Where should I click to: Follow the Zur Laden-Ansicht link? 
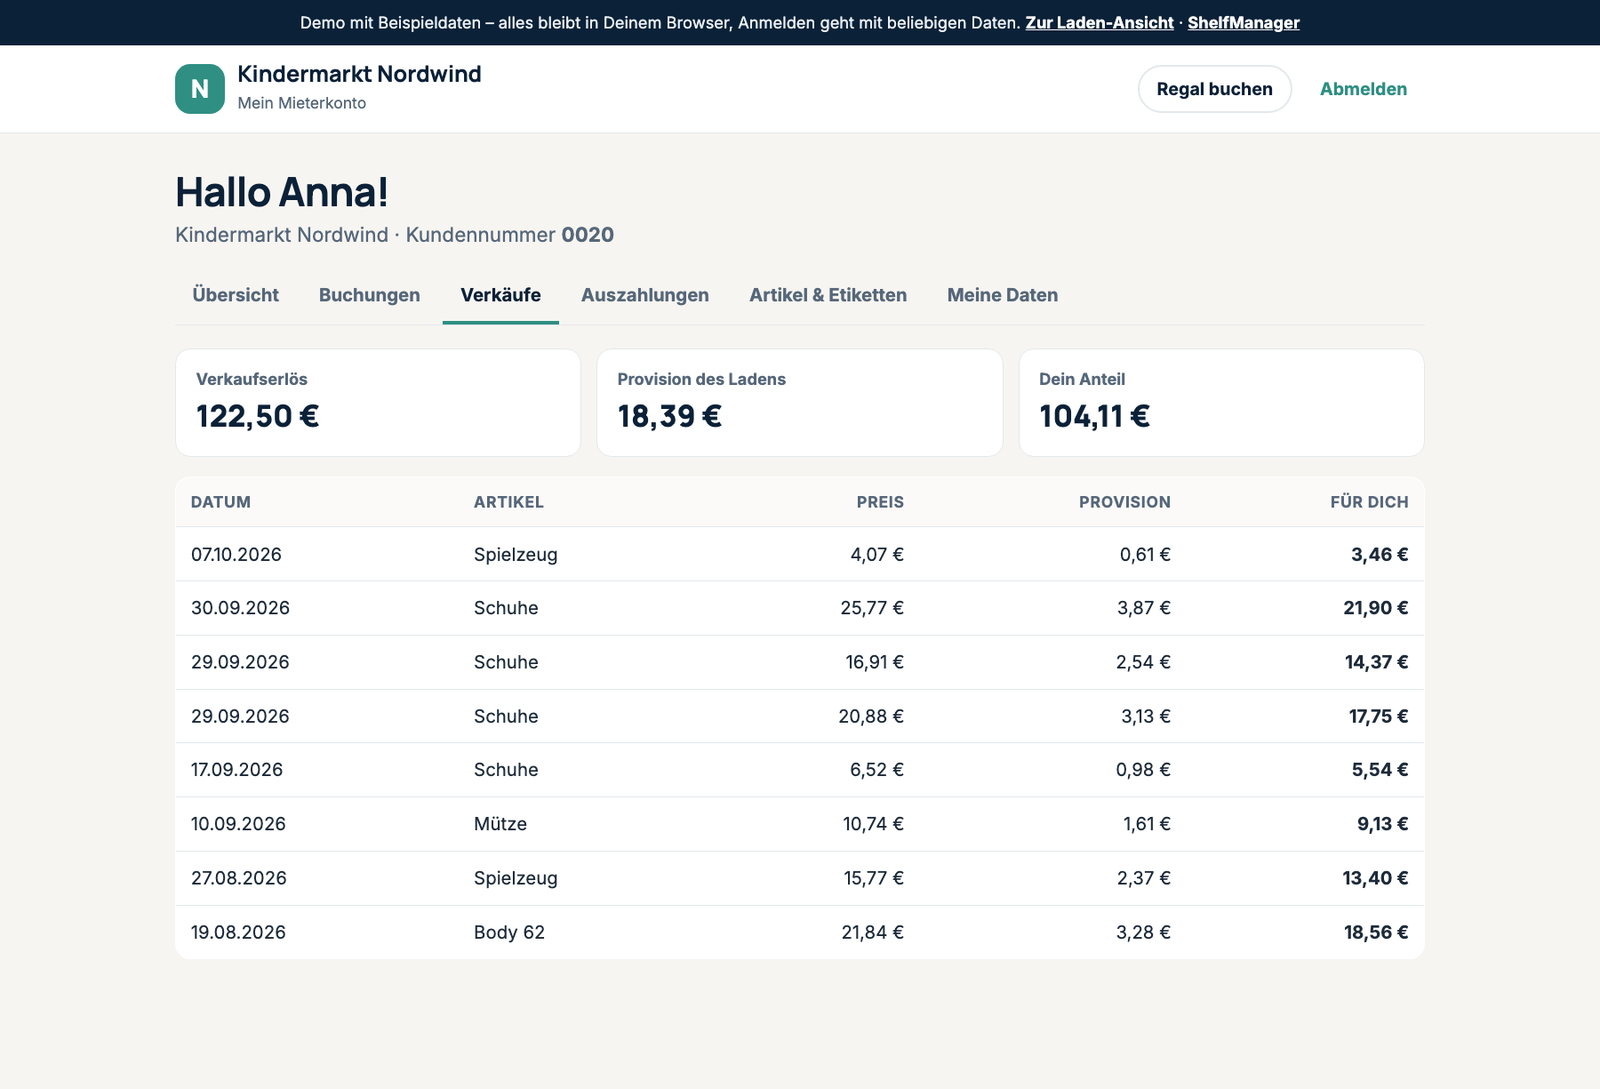pyautogui.click(x=1099, y=22)
